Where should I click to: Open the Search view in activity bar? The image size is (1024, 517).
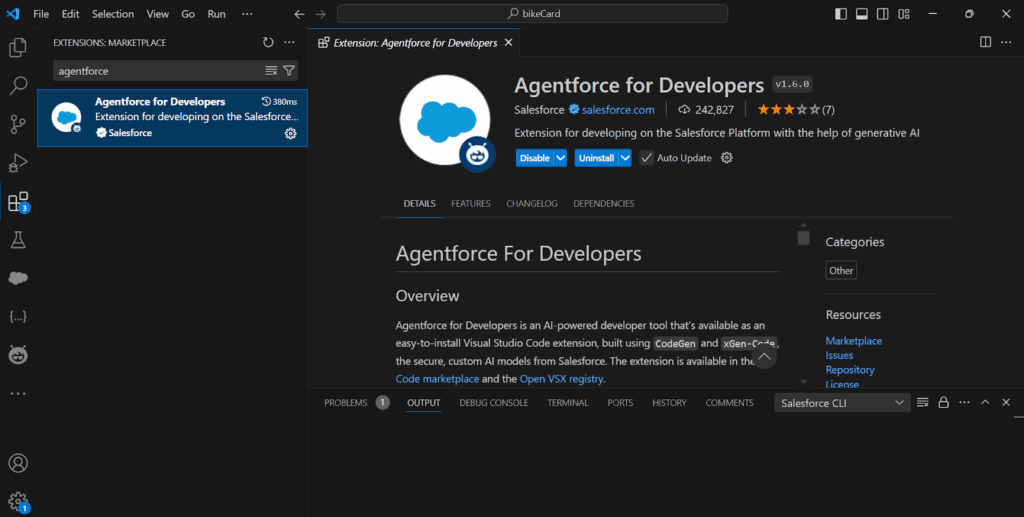point(18,86)
